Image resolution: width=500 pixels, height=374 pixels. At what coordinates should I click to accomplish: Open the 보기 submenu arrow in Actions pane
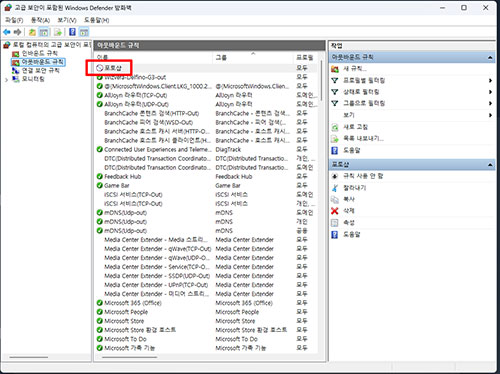click(x=490, y=115)
